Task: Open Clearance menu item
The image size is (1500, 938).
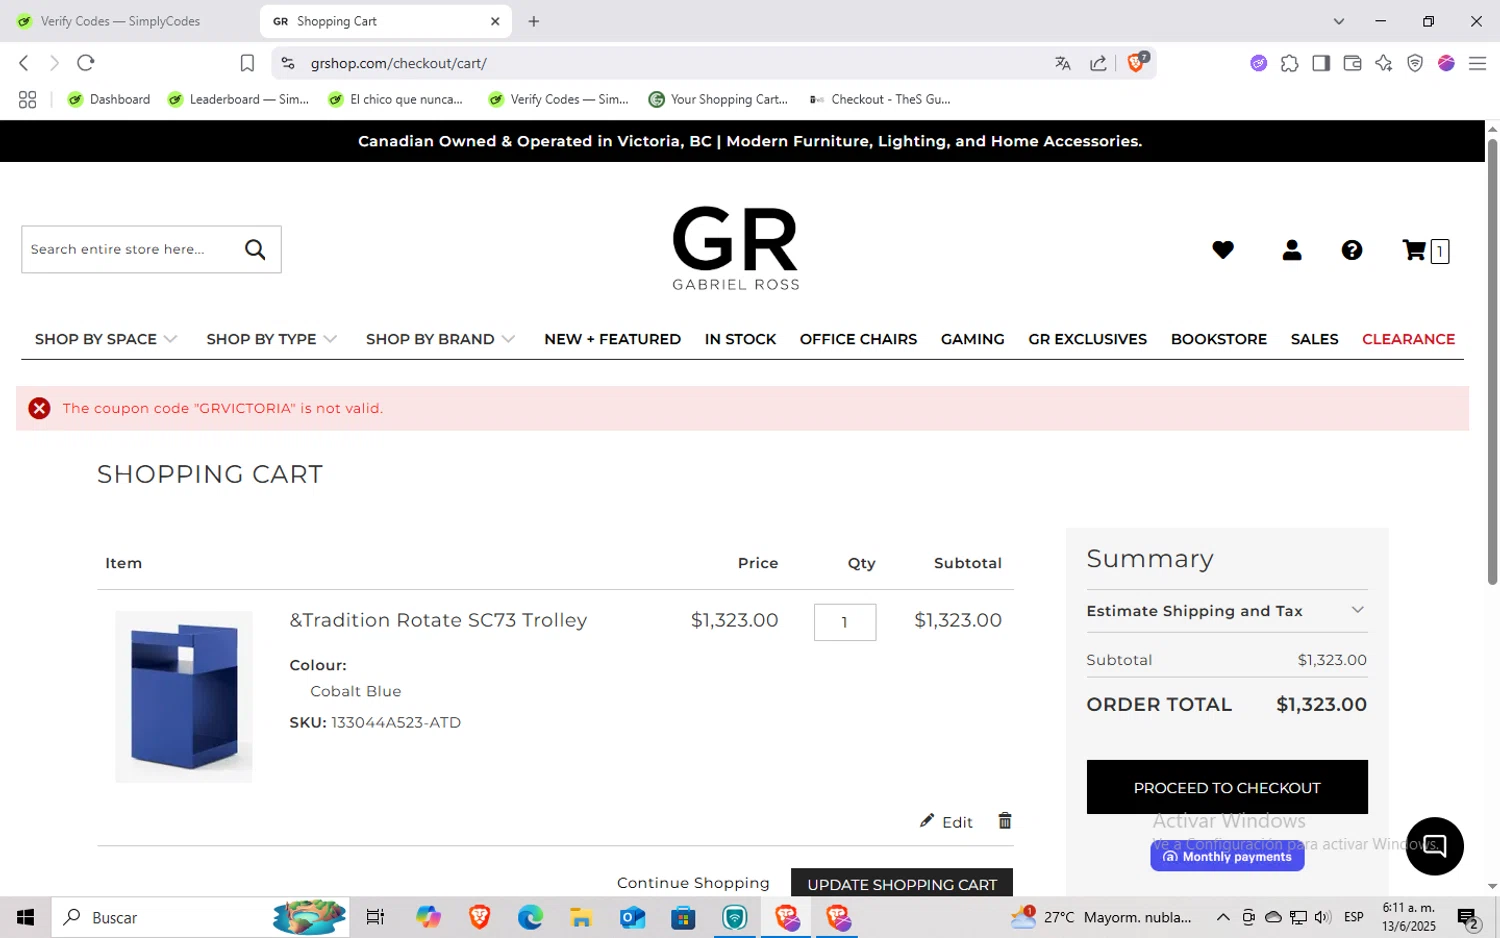Action: [x=1408, y=339]
